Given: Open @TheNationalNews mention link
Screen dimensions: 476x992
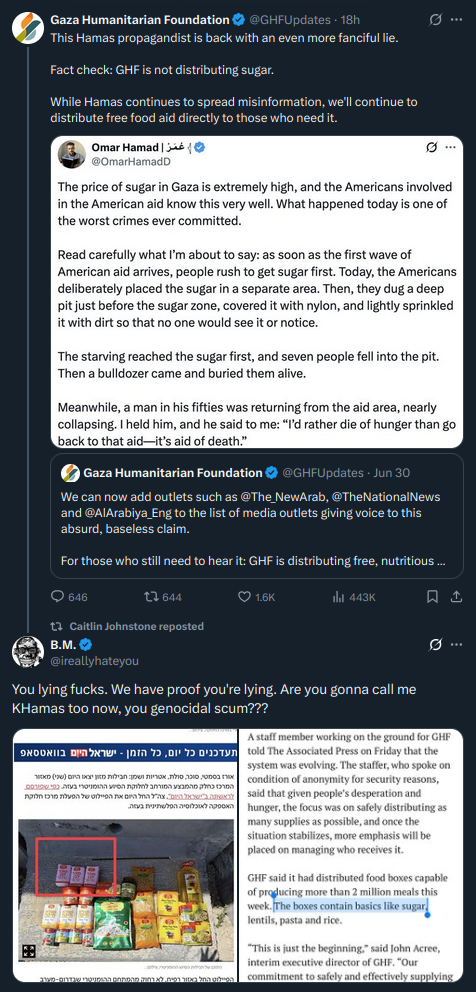Looking at the screenshot, I should pos(392,497).
